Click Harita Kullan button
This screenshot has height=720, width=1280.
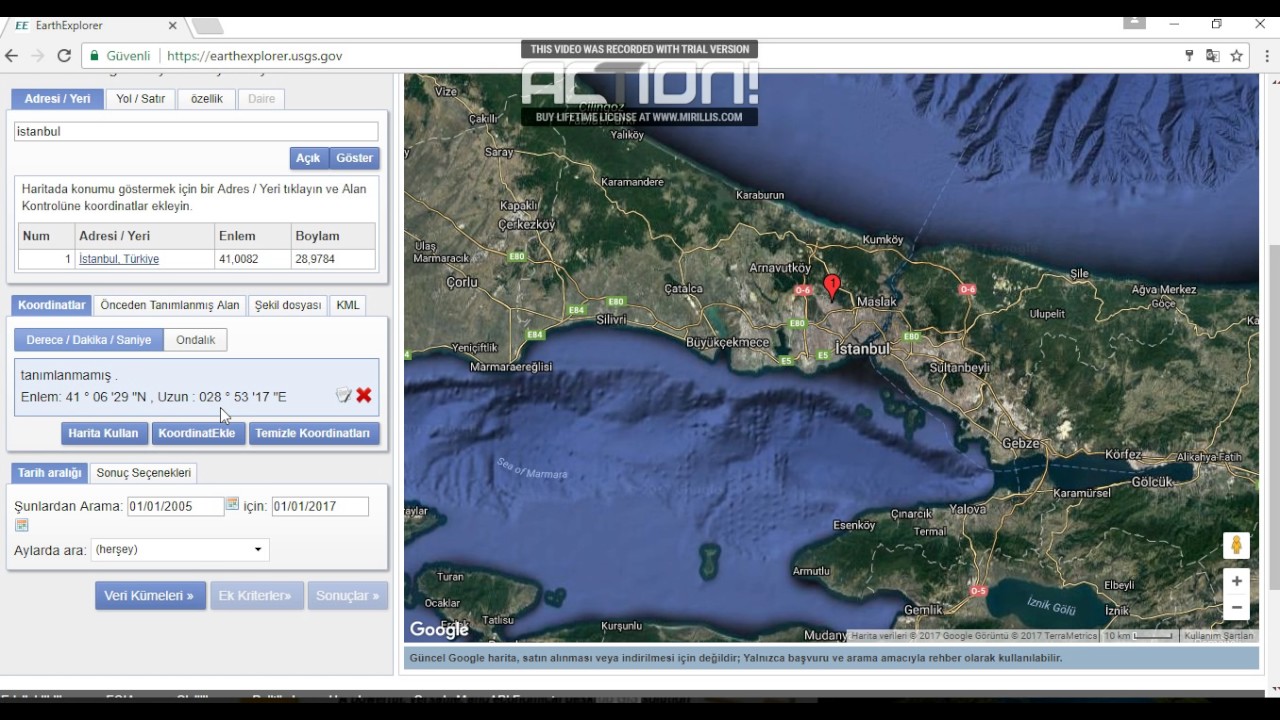point(103,433)
